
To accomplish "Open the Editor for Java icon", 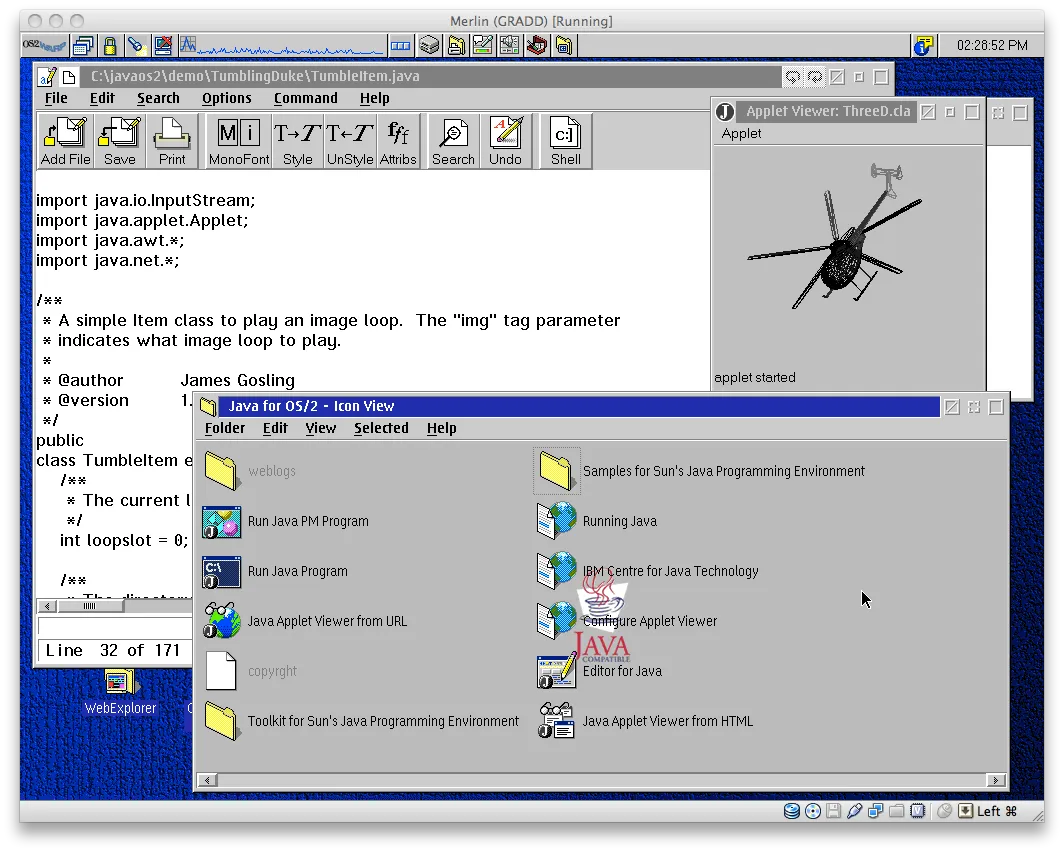I will (556, 671).
